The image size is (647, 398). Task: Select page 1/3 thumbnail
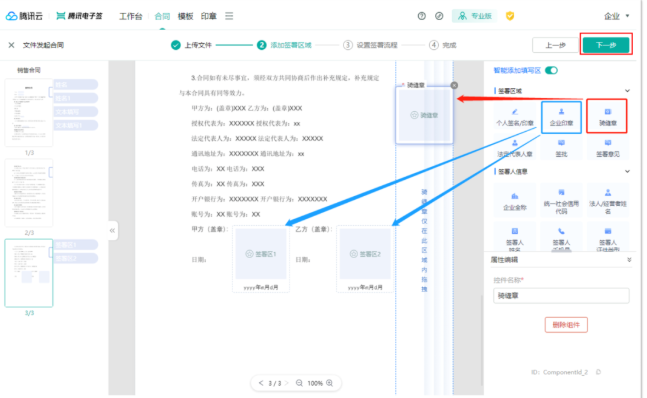pos(29,113)
